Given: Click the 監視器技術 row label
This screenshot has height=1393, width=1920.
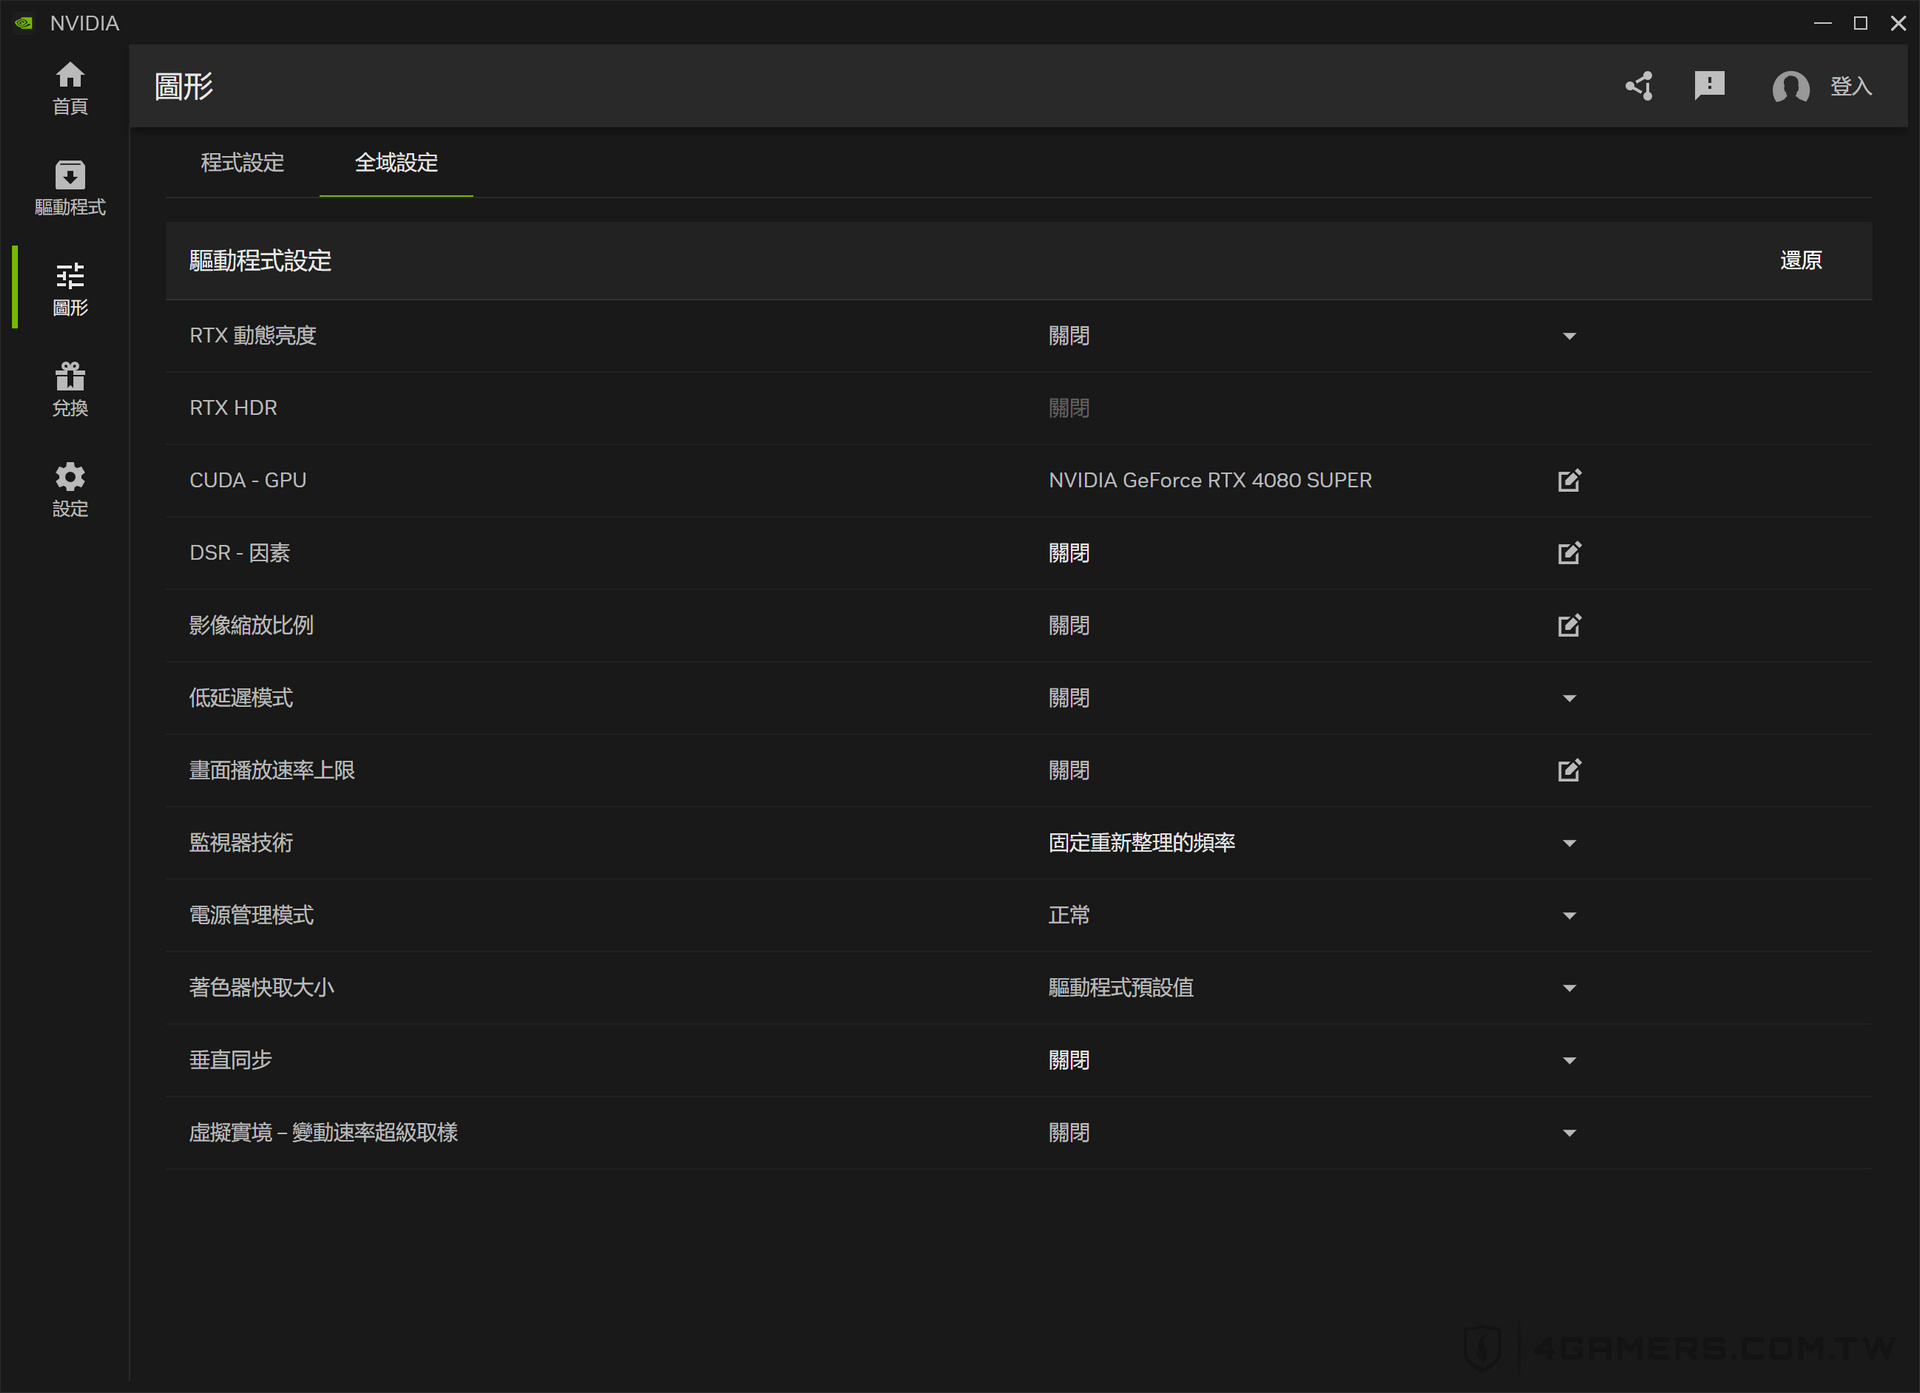Looking at the screenshot, I should pyautogui.click(x=241, y=843).
